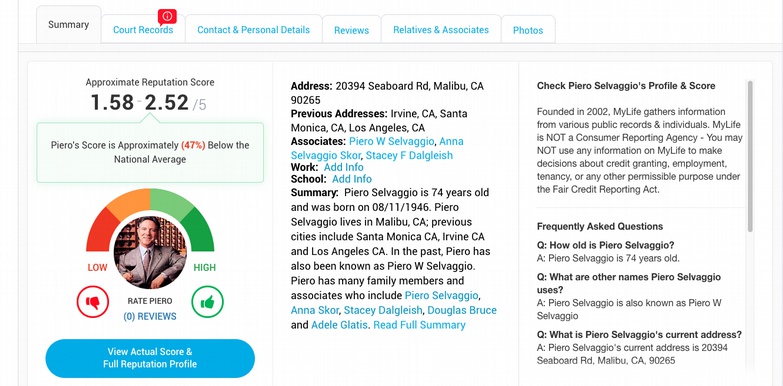Open the Summary tab
The image size is (783, 386).
tap(68, 24)
